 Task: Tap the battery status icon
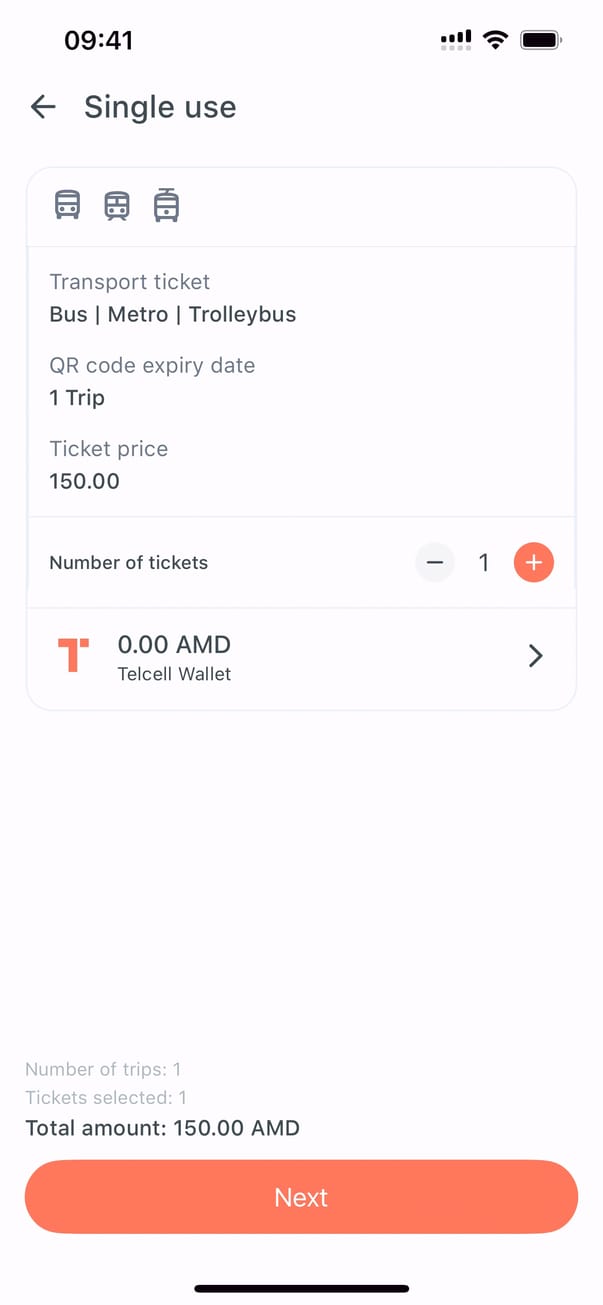(x=541, y=40)
